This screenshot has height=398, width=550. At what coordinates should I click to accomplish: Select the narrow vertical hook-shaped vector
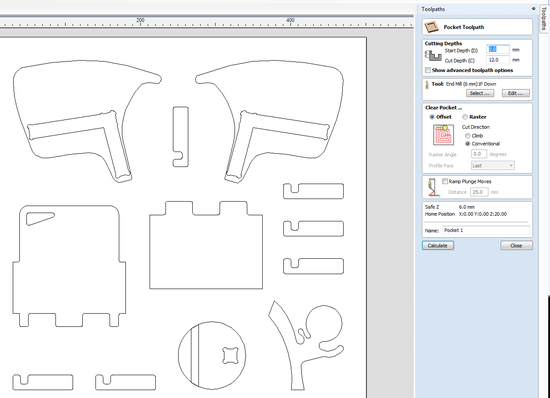tap(181, 136)
